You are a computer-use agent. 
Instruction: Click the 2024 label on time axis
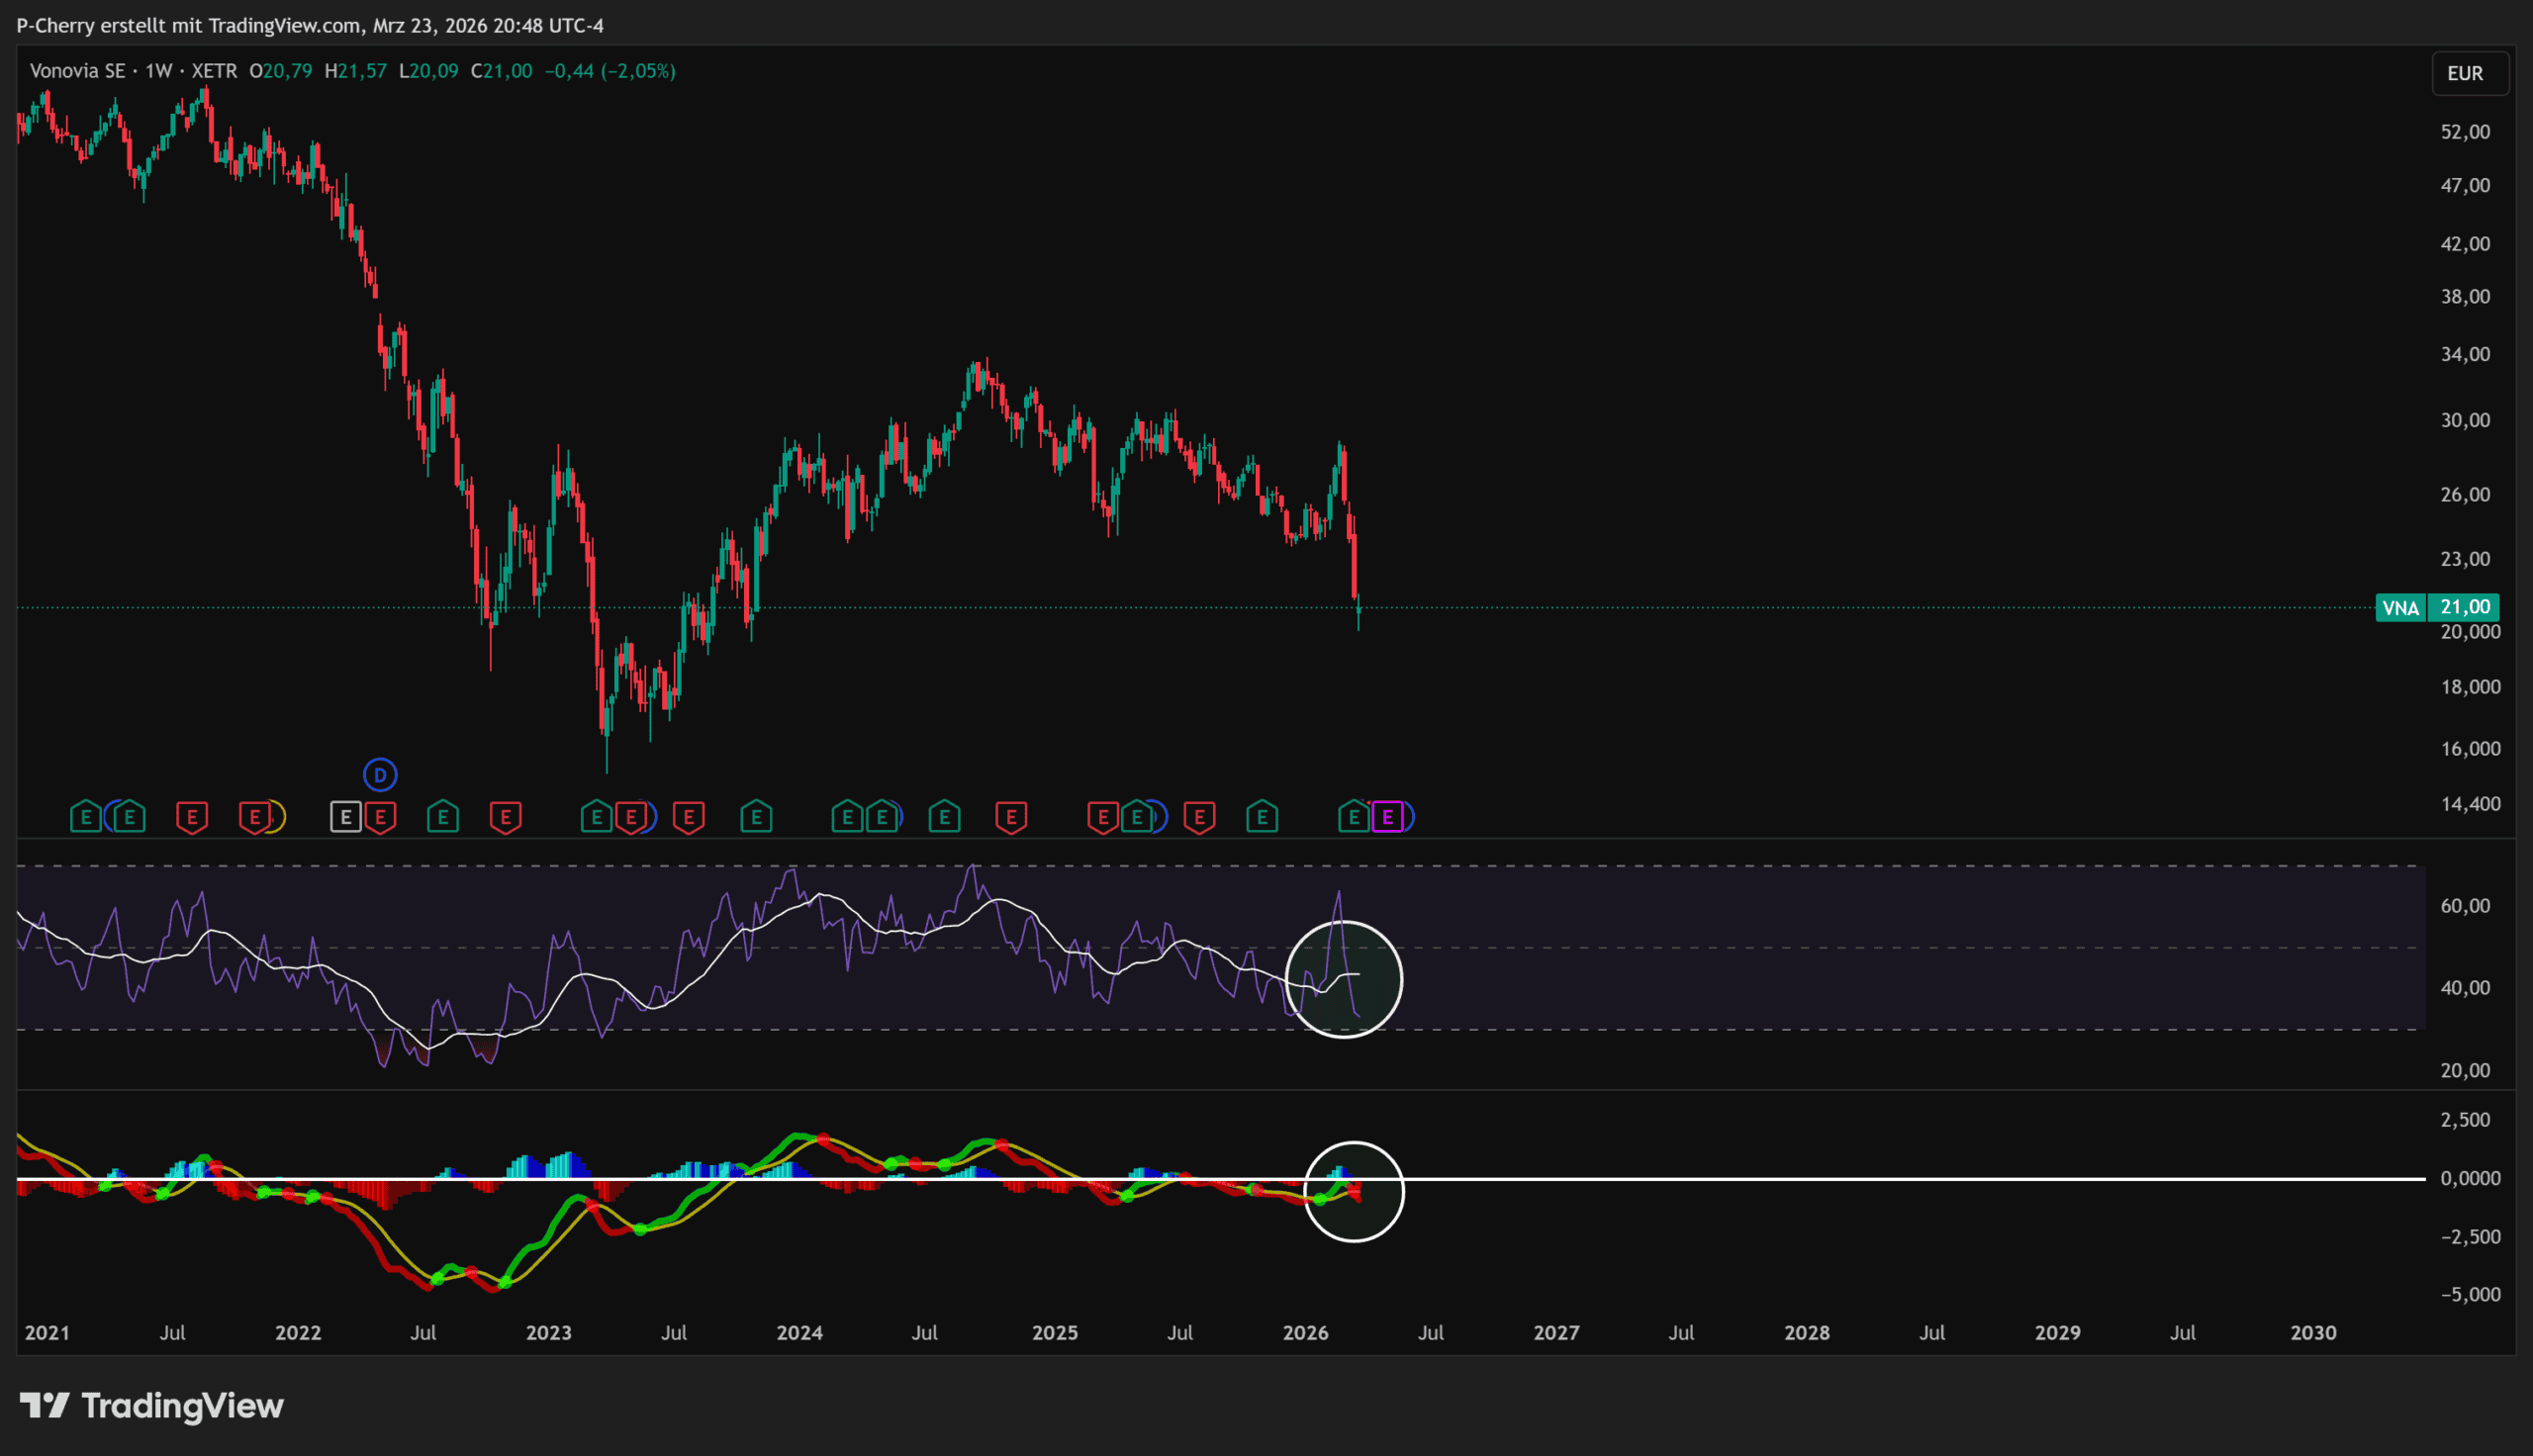point(799,1333)
